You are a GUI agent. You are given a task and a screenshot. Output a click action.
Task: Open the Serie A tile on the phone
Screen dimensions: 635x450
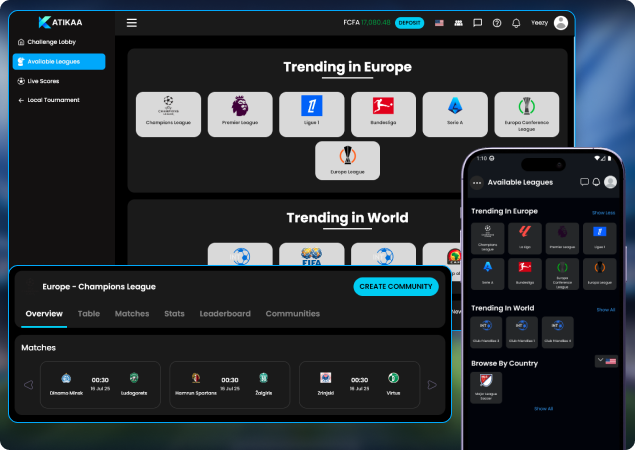[x=488, y=274]
